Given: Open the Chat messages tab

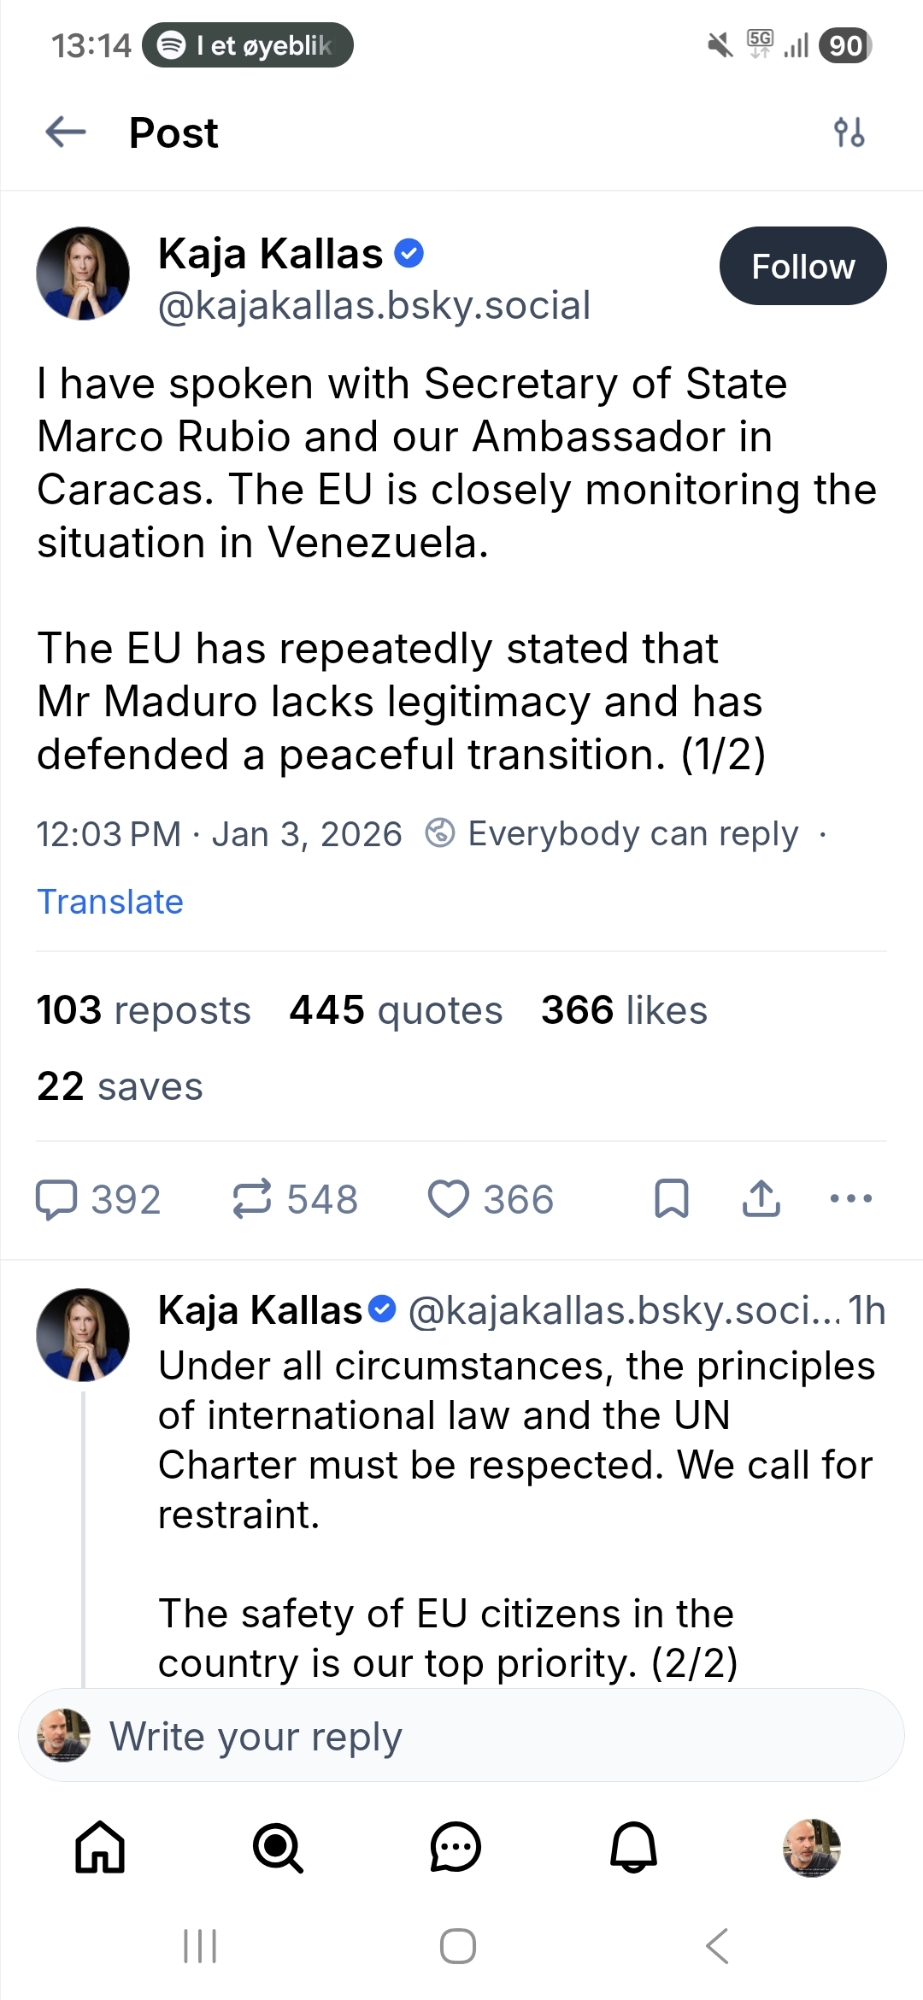Looking at the screenshot, I should tap(456, 1847).
